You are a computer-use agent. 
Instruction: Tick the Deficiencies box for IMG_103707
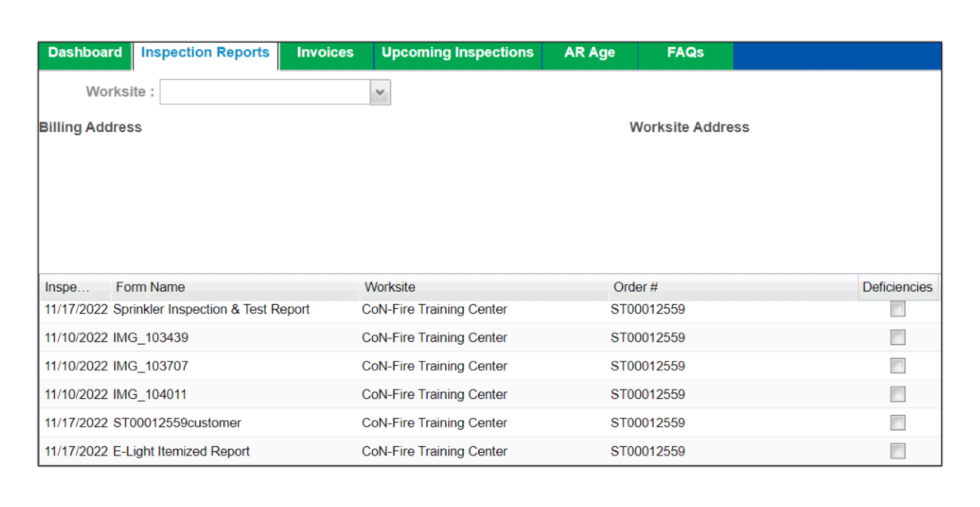pos(897,366)
